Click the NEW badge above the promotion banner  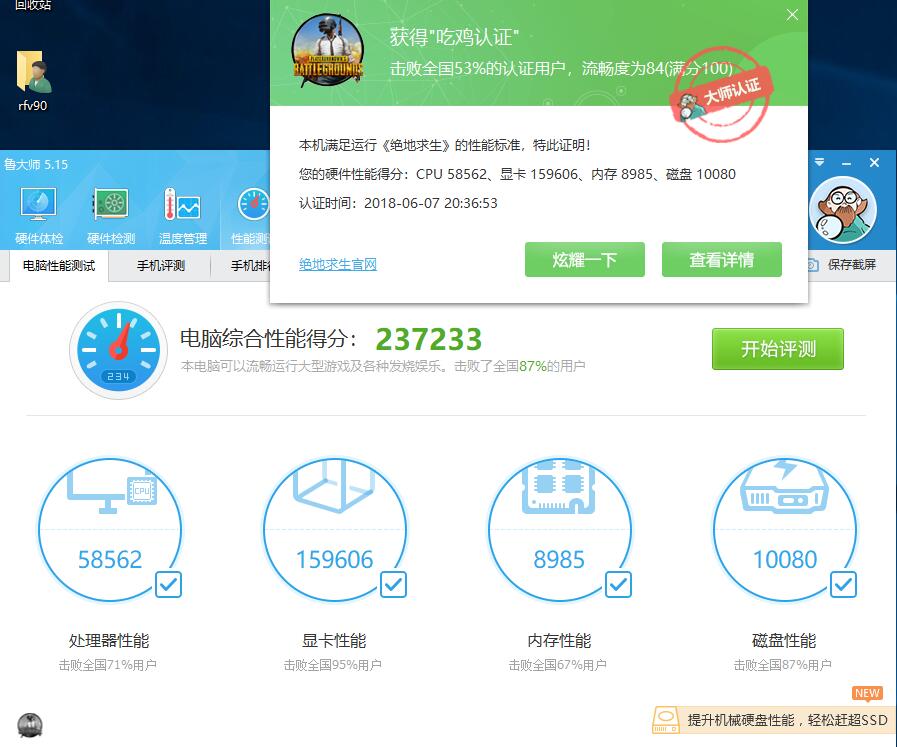pos(867,693)
